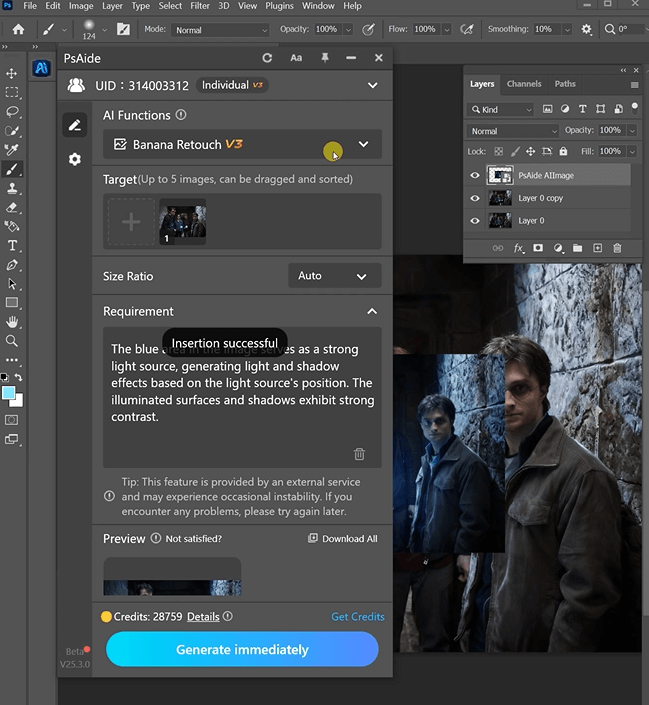Collapse the Requirement section
Screen dimensions: 649x705
click(372, 311)
